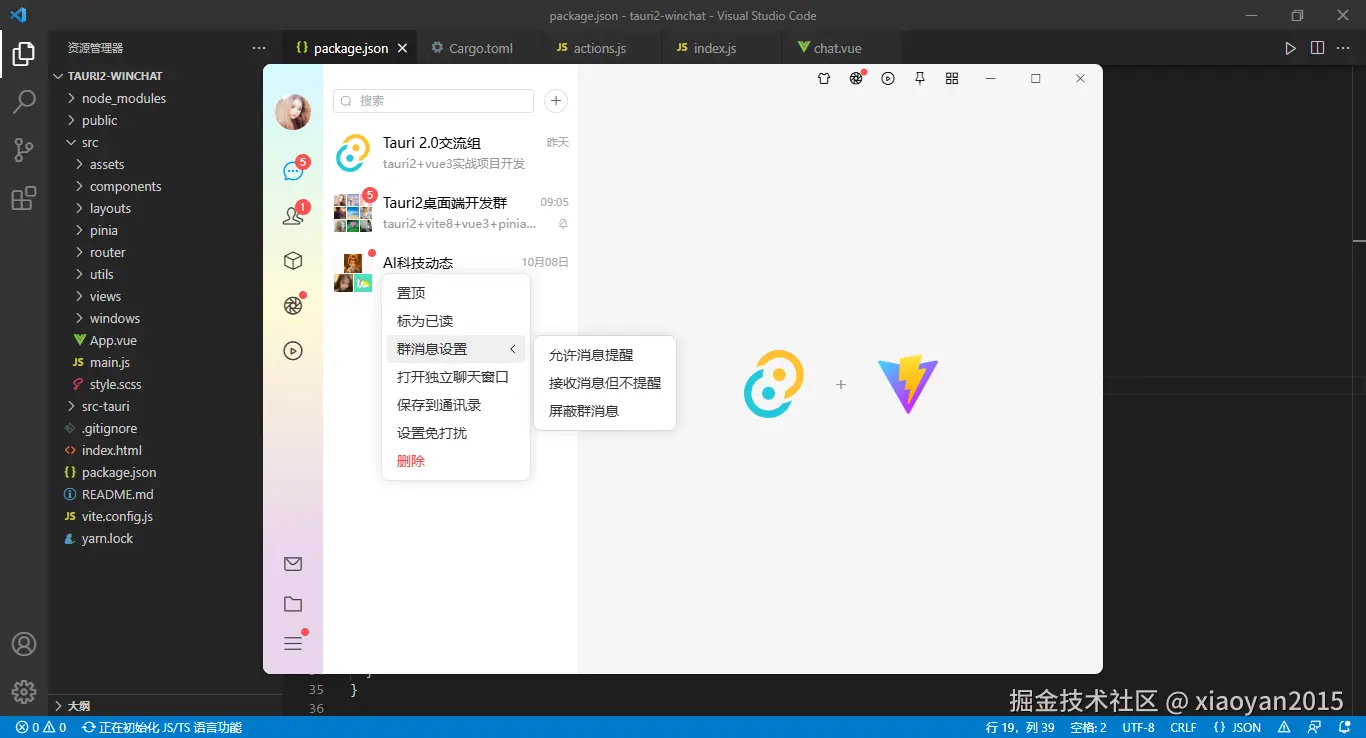Select 允许消息提醒 submenu option

(x=605, y=355)
